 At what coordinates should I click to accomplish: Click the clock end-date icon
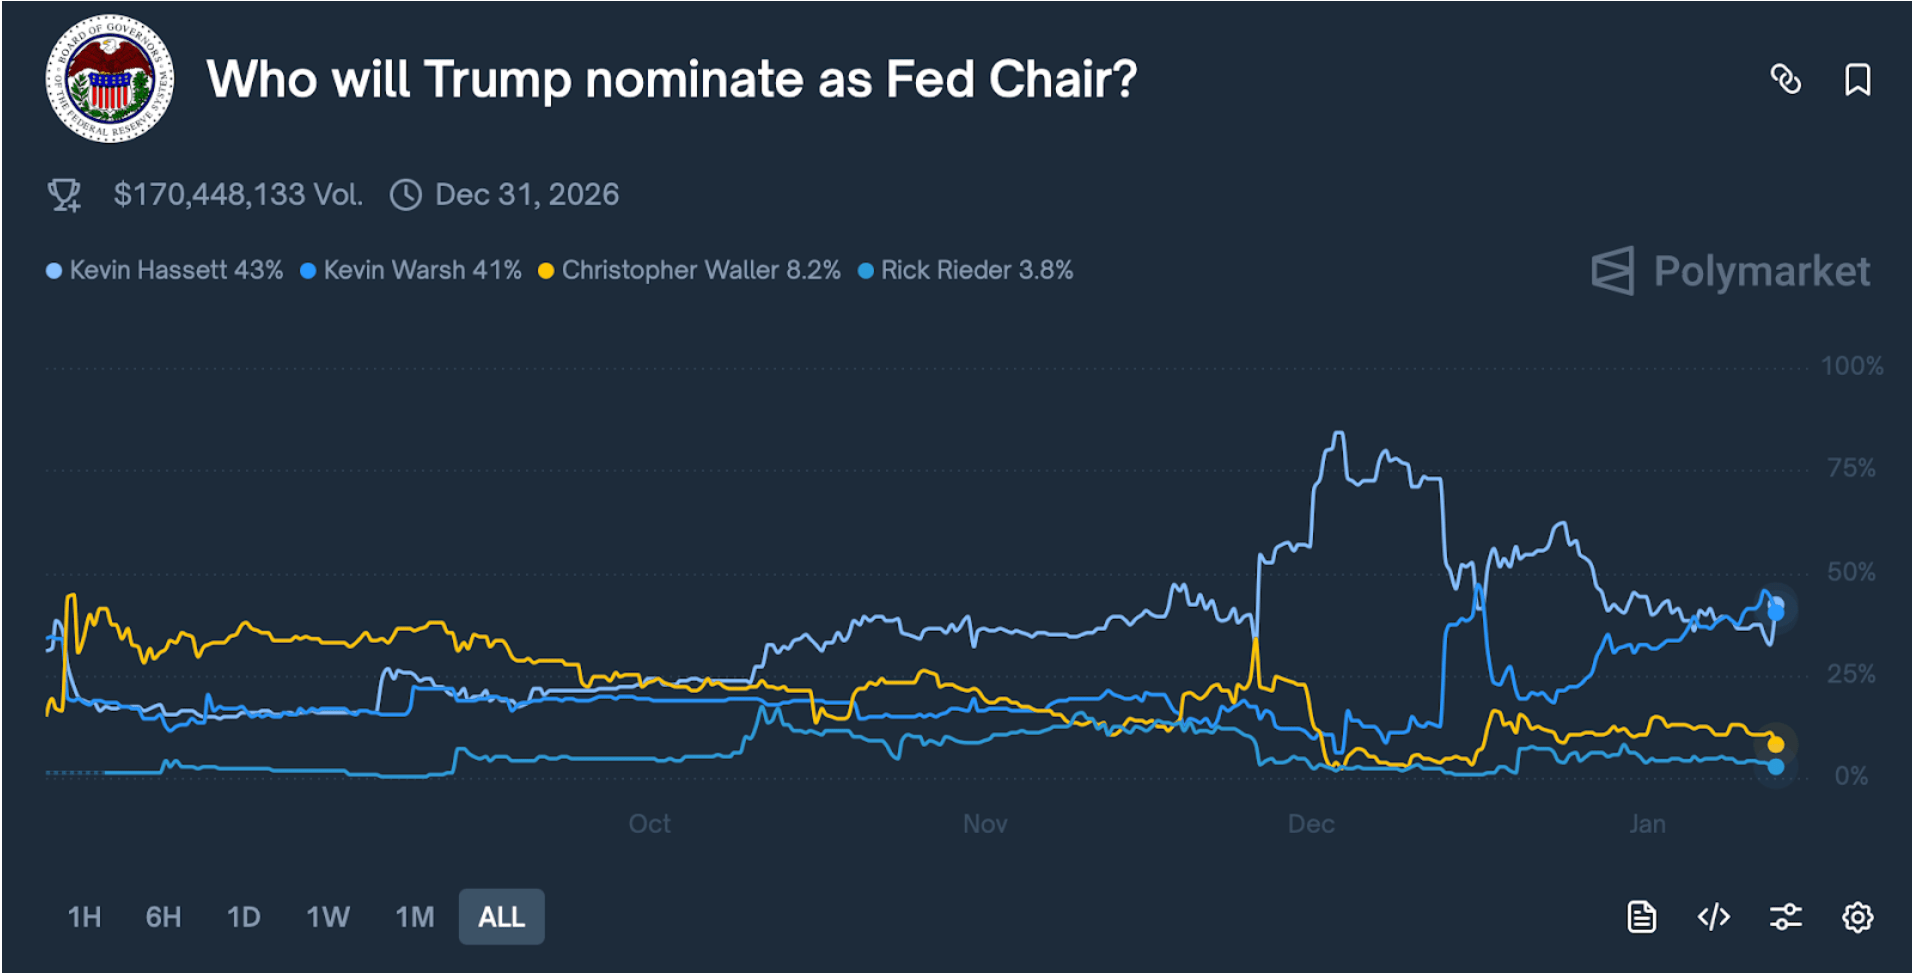pyautogui.click(x=405, y=194)
